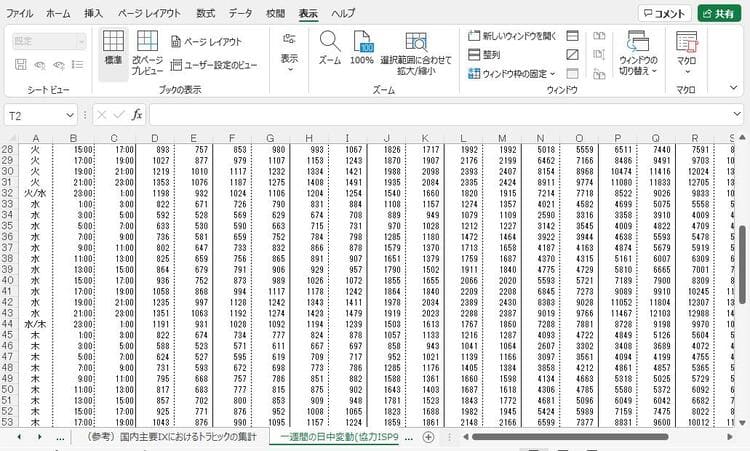Click horizontal scrollbar right arrow
This screenshot has width=750, height=451.
pyautogui.click(x=730, y=437)
